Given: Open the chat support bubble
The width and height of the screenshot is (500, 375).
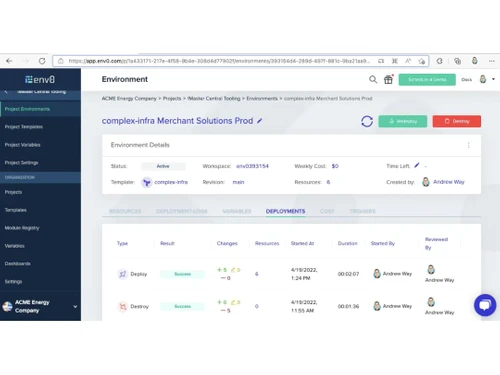Looking at the screenshot, I should [485, 305].
